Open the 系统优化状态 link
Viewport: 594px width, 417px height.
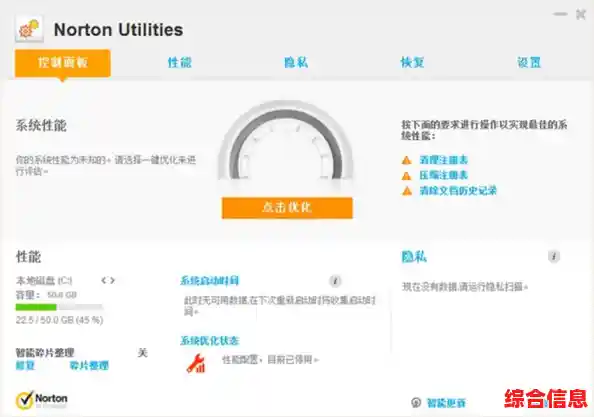click(x=209, y=340)
